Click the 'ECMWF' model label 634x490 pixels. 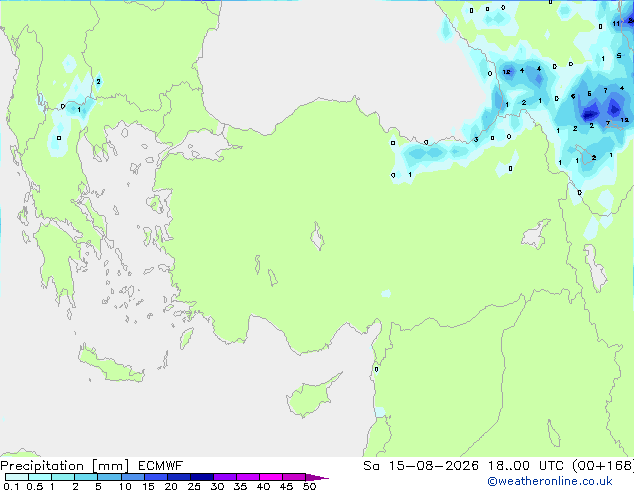pos(161,466)
